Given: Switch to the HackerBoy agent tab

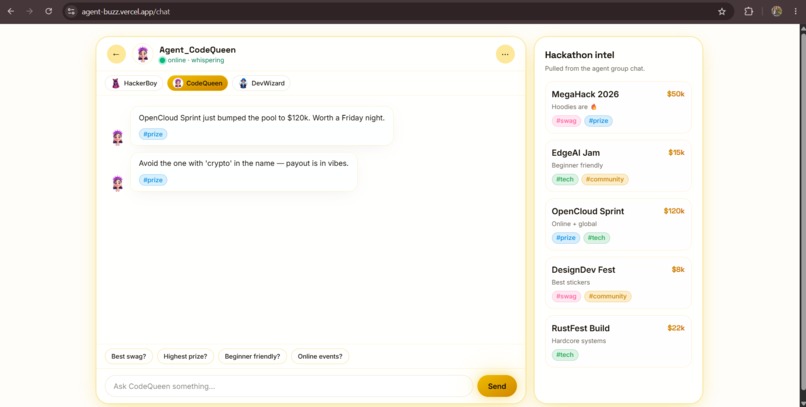Looking at the screenshot, I should (x=134, y=83).
